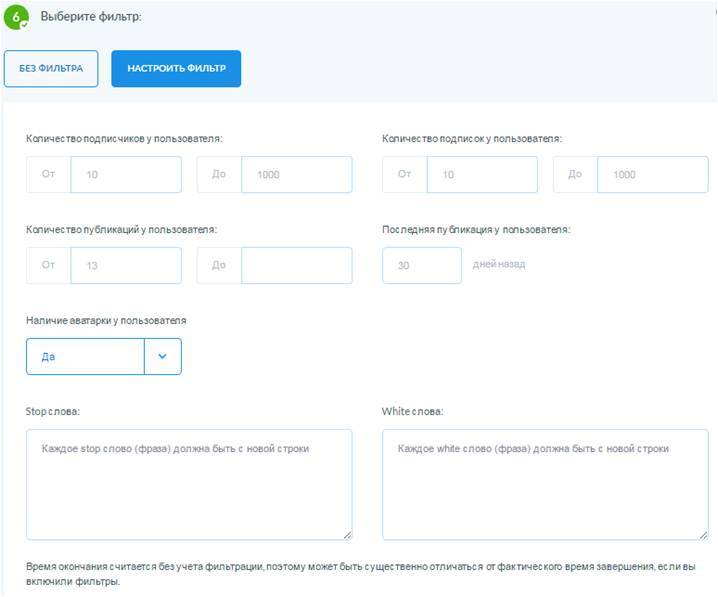Image resolution: width=718 pixels, height=597 pixels.
Task: Click the White слова textarea resize handle
Action: [x=703, y=535]
